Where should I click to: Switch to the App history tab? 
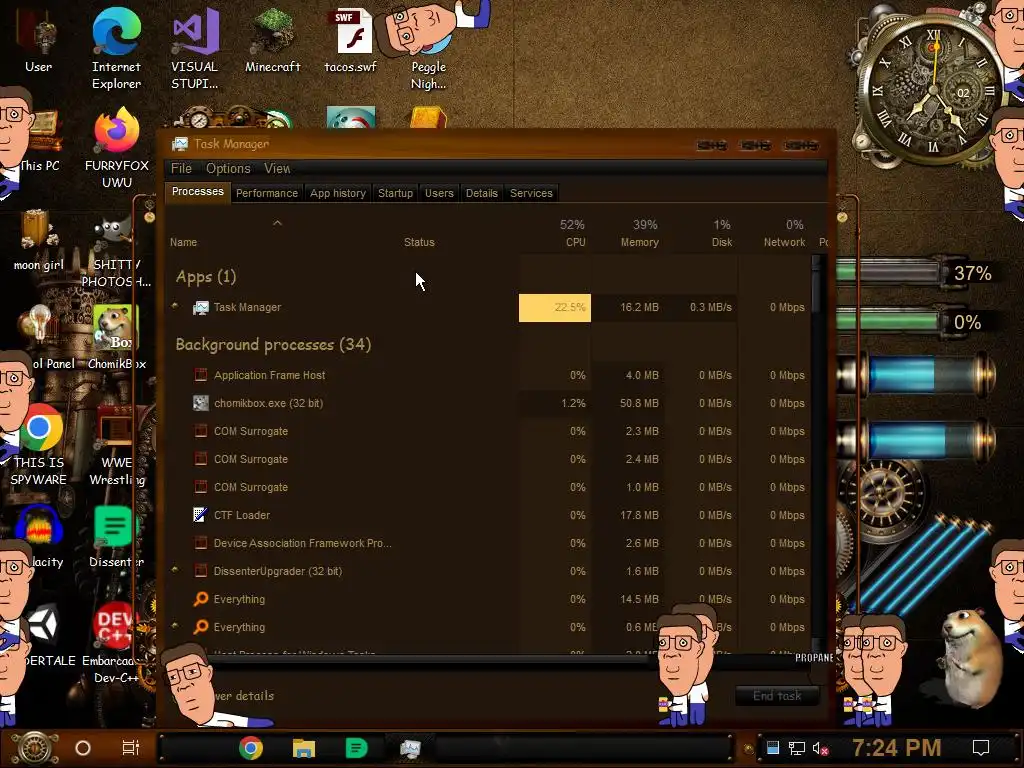(x=338, y=193)
